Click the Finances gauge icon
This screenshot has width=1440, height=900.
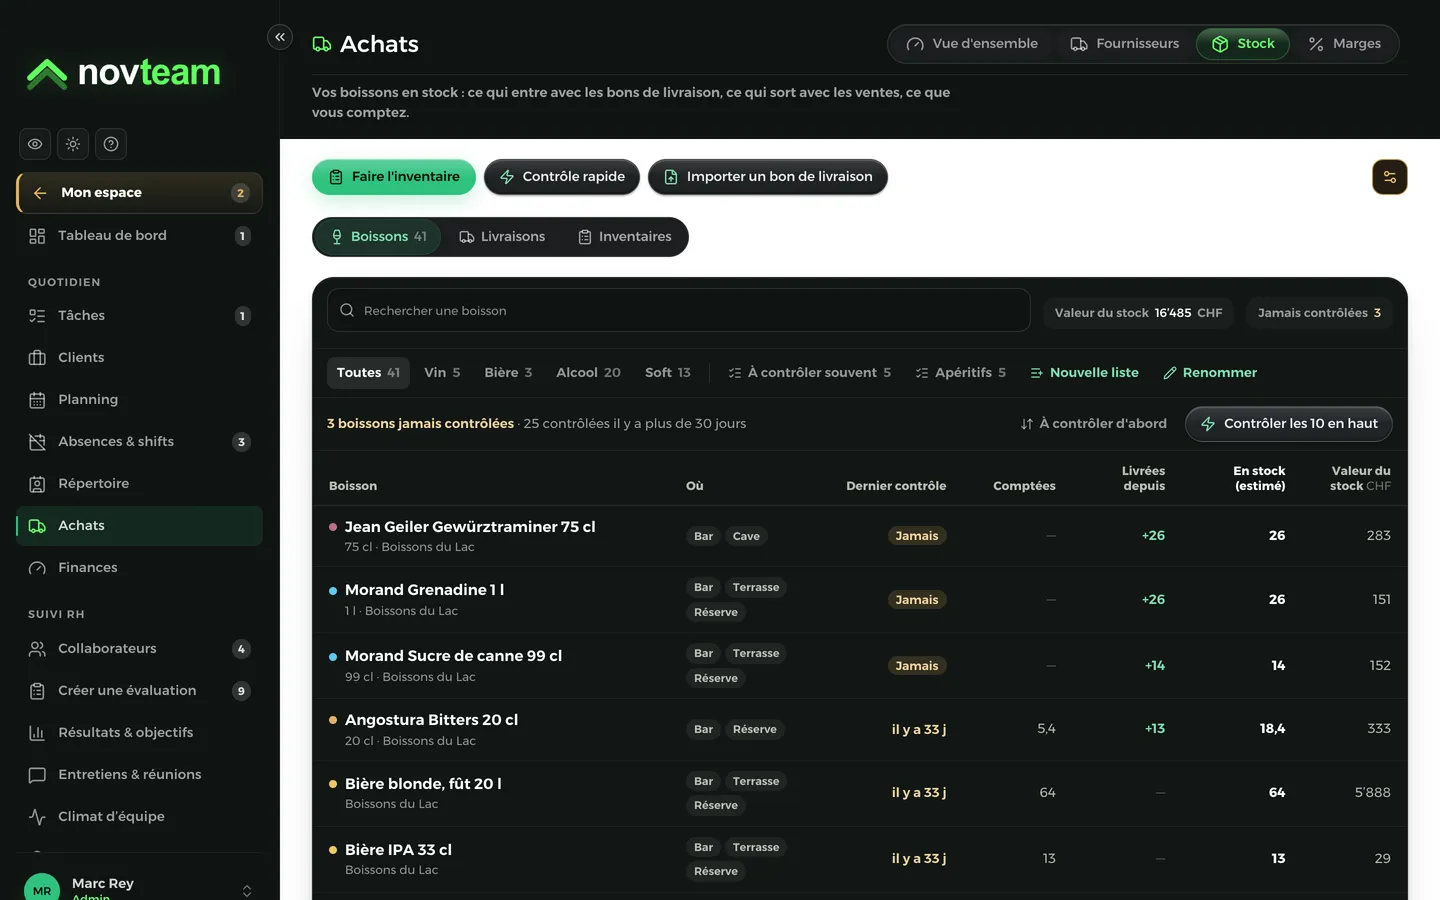(37, 568)
